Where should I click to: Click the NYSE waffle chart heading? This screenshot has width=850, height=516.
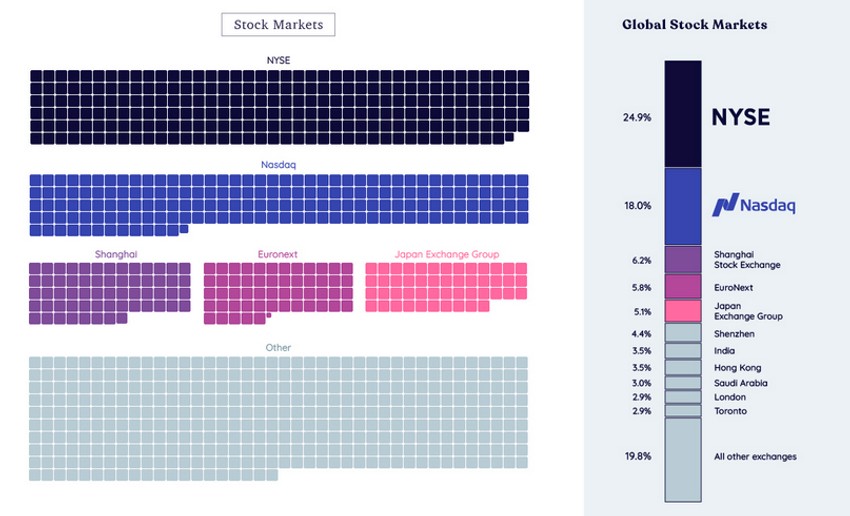click(x=278, y=61)
